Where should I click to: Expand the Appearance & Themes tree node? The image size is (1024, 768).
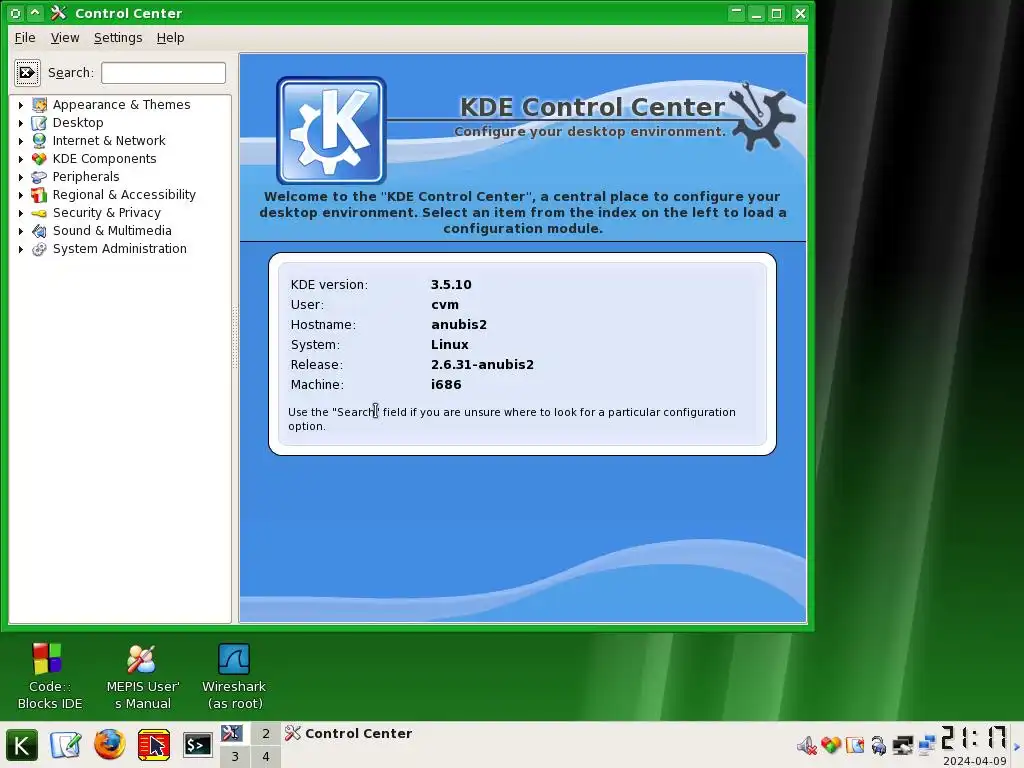click(x=21, y=105)
